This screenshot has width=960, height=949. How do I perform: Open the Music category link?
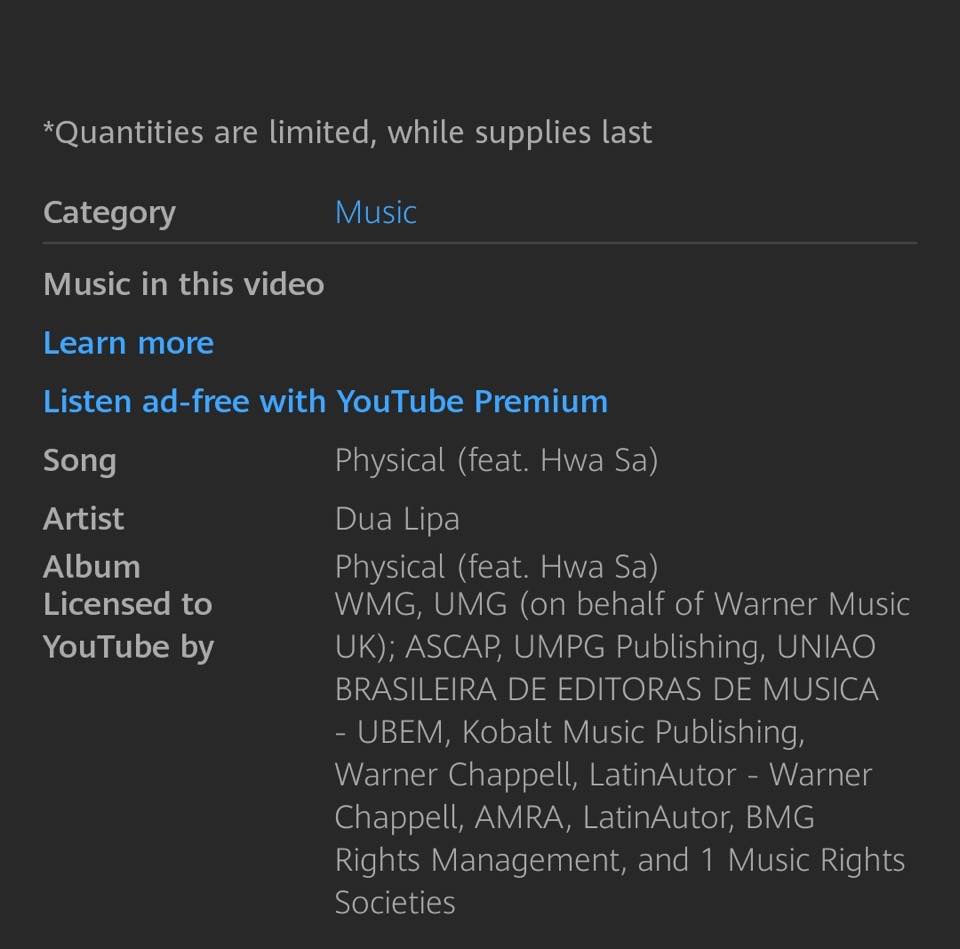click(x=375, y=212)
